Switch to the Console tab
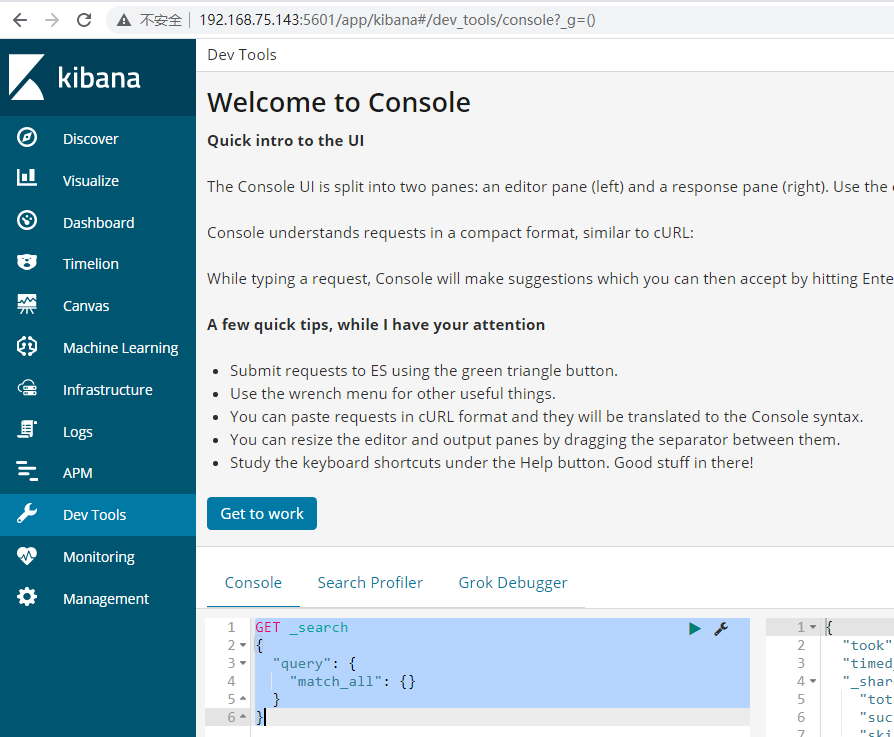894x737 pixels. click(x=253, y=583)
